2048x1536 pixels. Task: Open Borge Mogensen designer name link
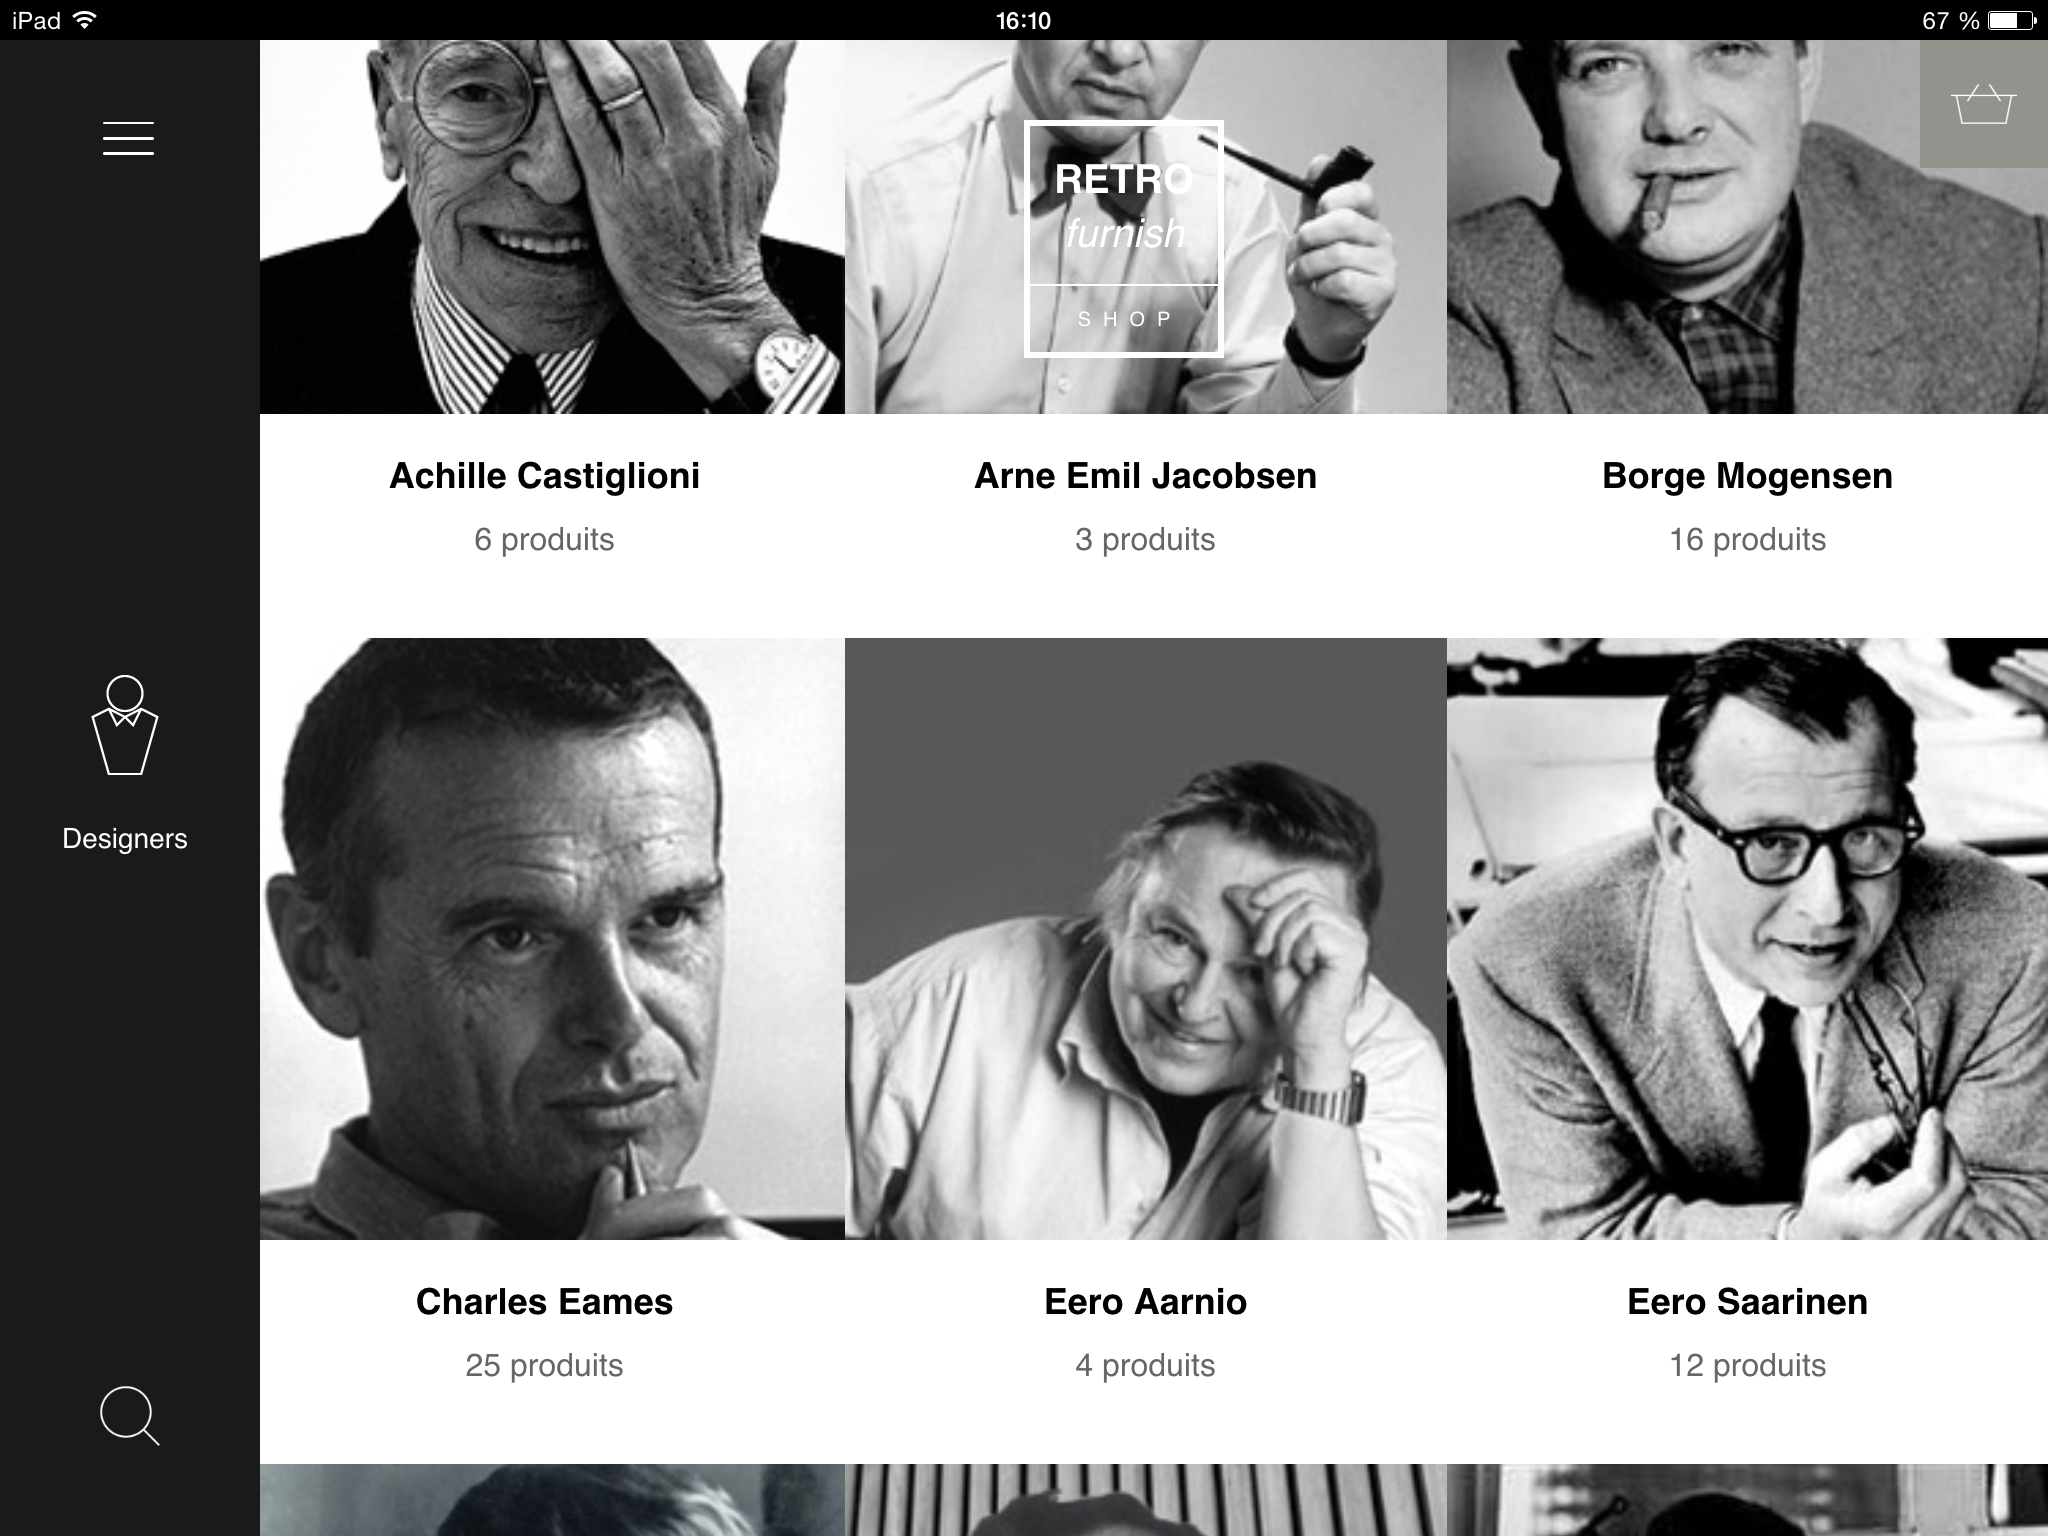pyautogui.click(x=1747, y=476)
